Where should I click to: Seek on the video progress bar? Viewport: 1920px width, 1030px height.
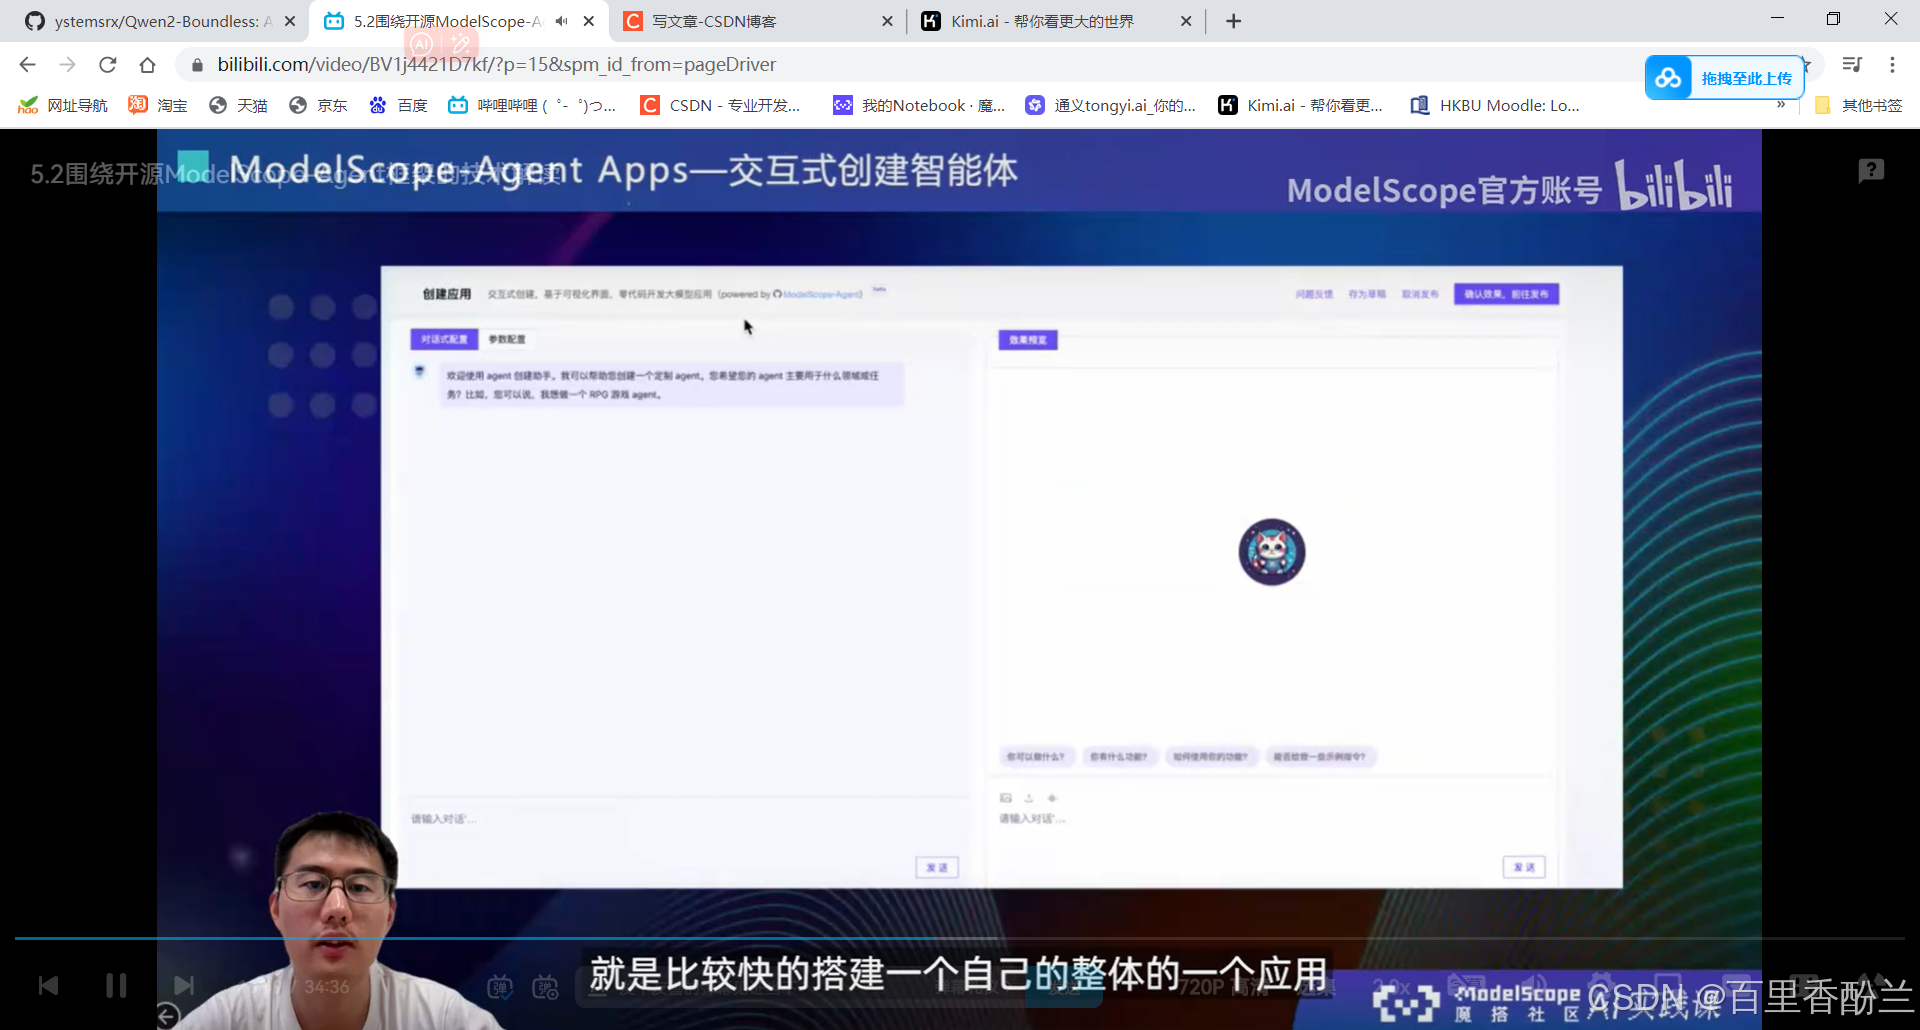pos(960,939)
